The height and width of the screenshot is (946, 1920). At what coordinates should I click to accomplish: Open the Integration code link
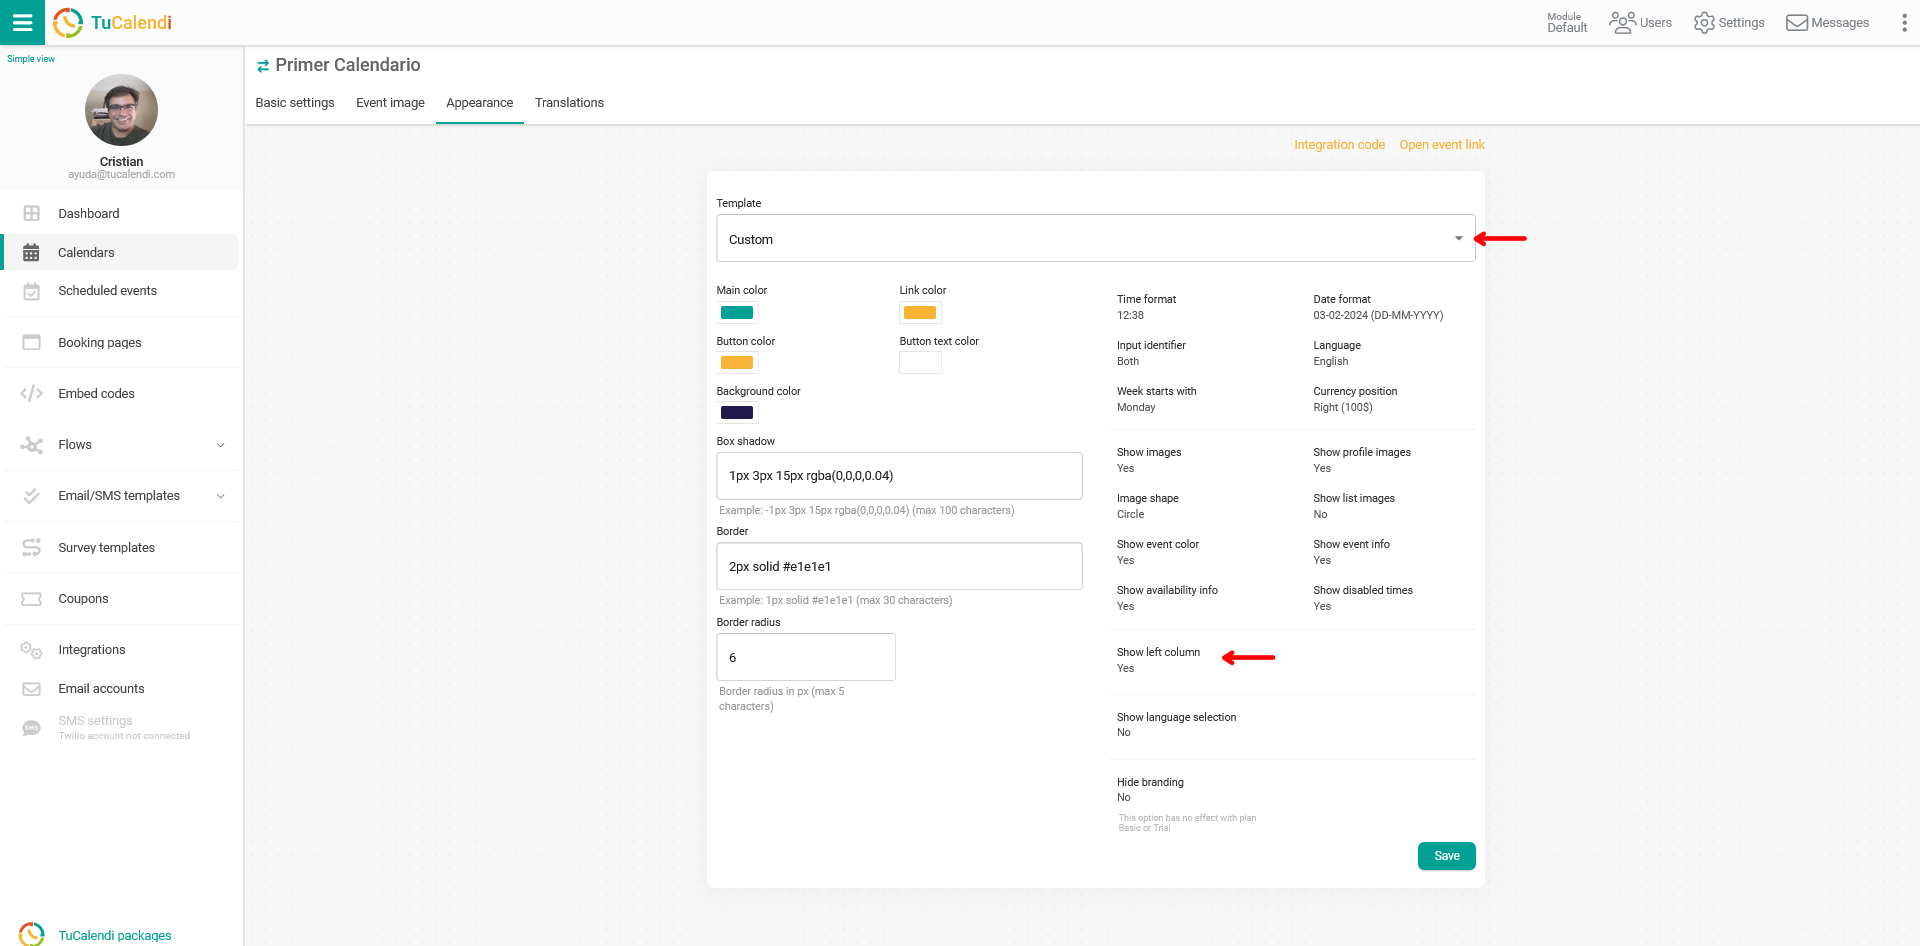pos(1339,145)
